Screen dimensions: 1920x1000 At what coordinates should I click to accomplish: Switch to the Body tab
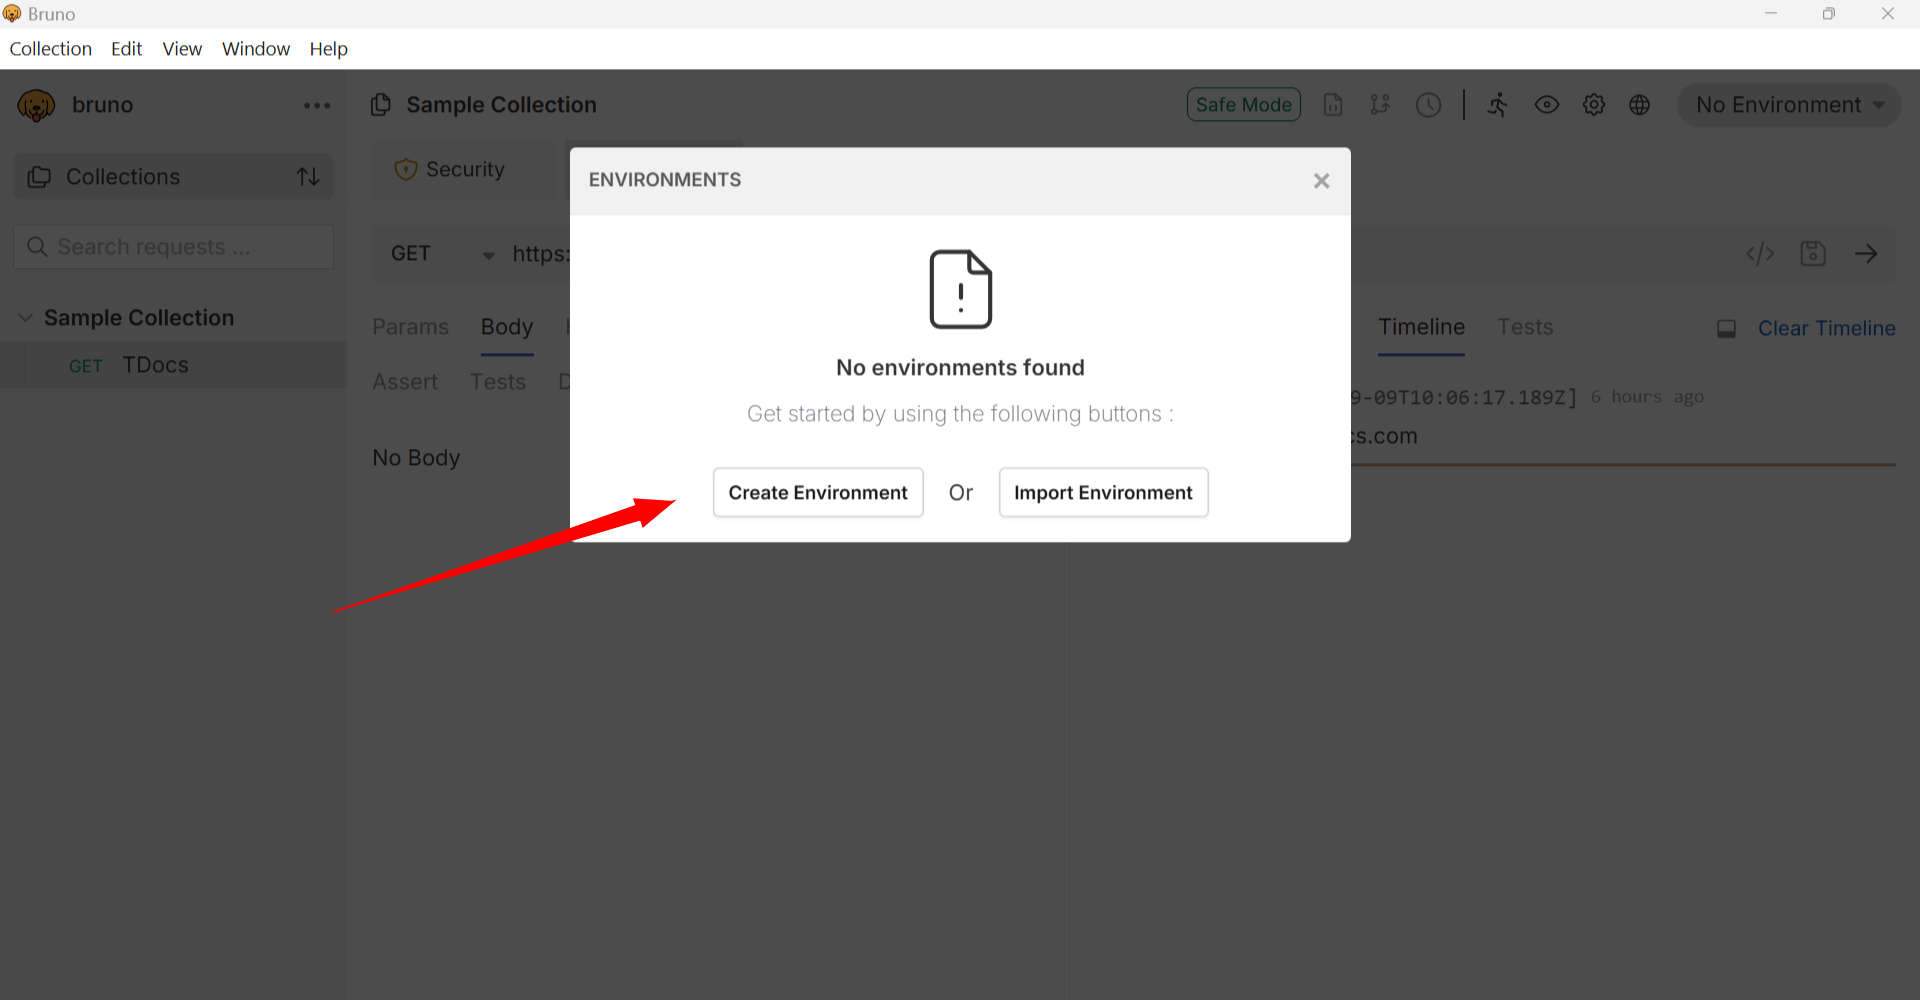click(x=507, y=327)
